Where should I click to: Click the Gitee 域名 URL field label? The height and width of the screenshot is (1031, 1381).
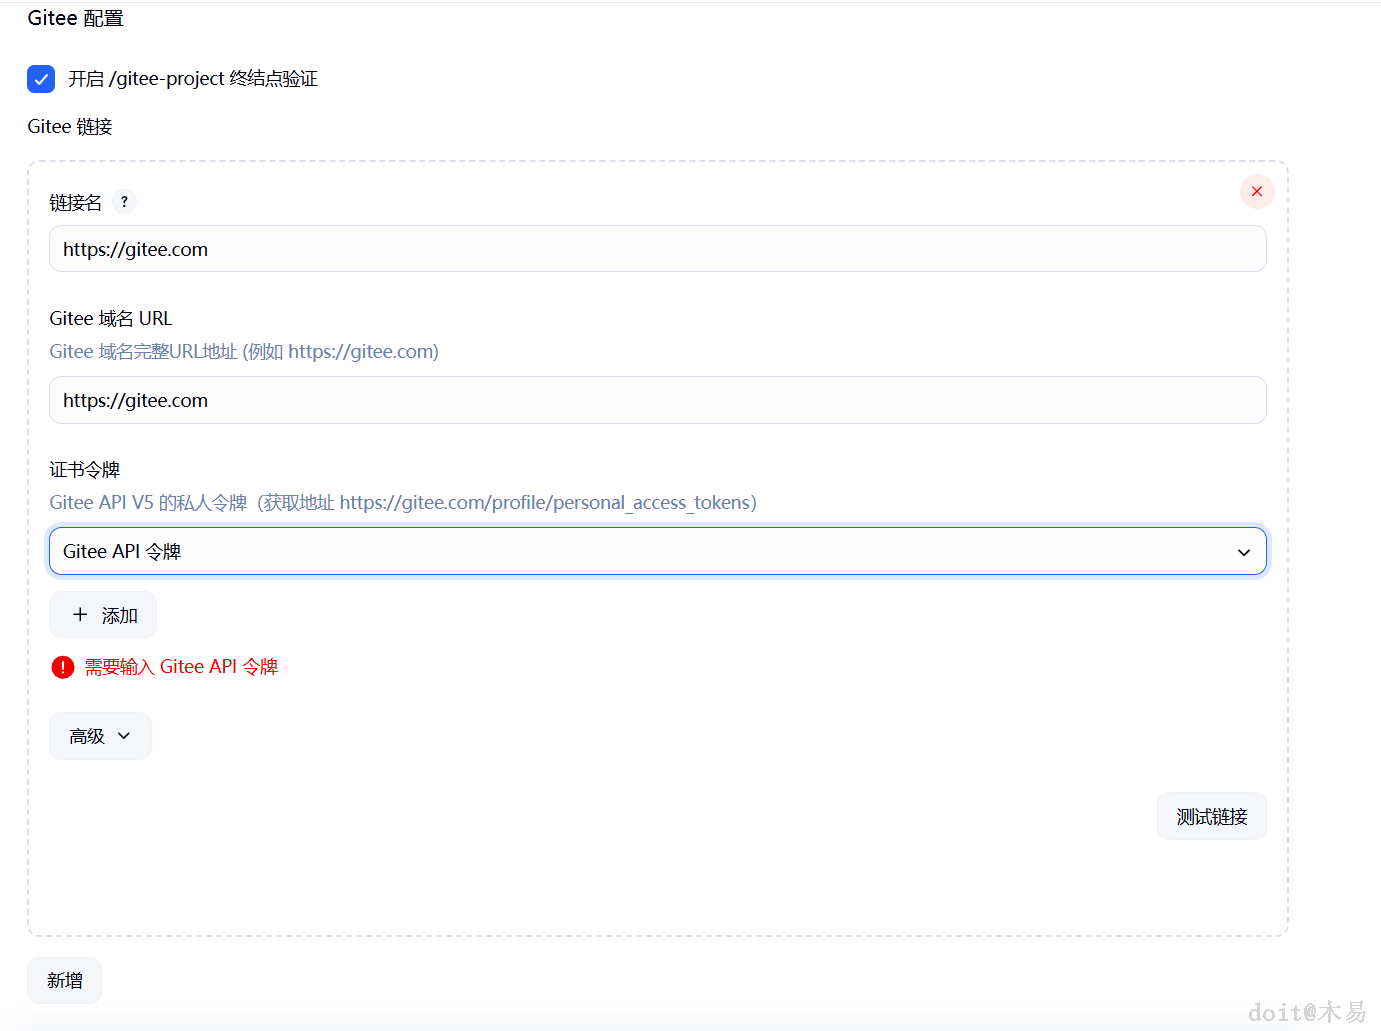click(111, 319)
